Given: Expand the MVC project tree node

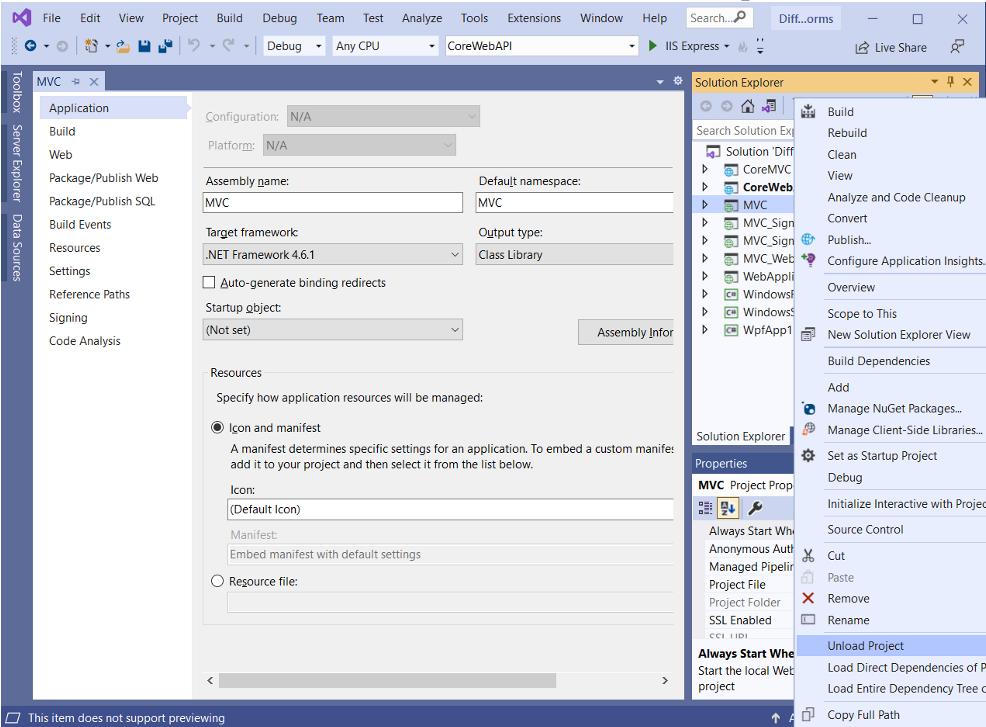Looking at the screenshot, I should 705,205.
